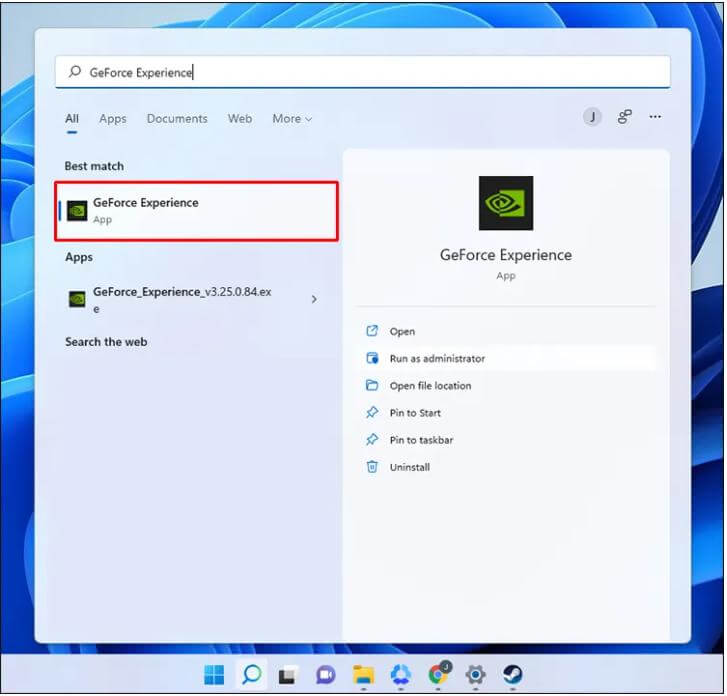
Task: Click the large NVIDIA logo in preview pane
Action: (x=506, y=203)
